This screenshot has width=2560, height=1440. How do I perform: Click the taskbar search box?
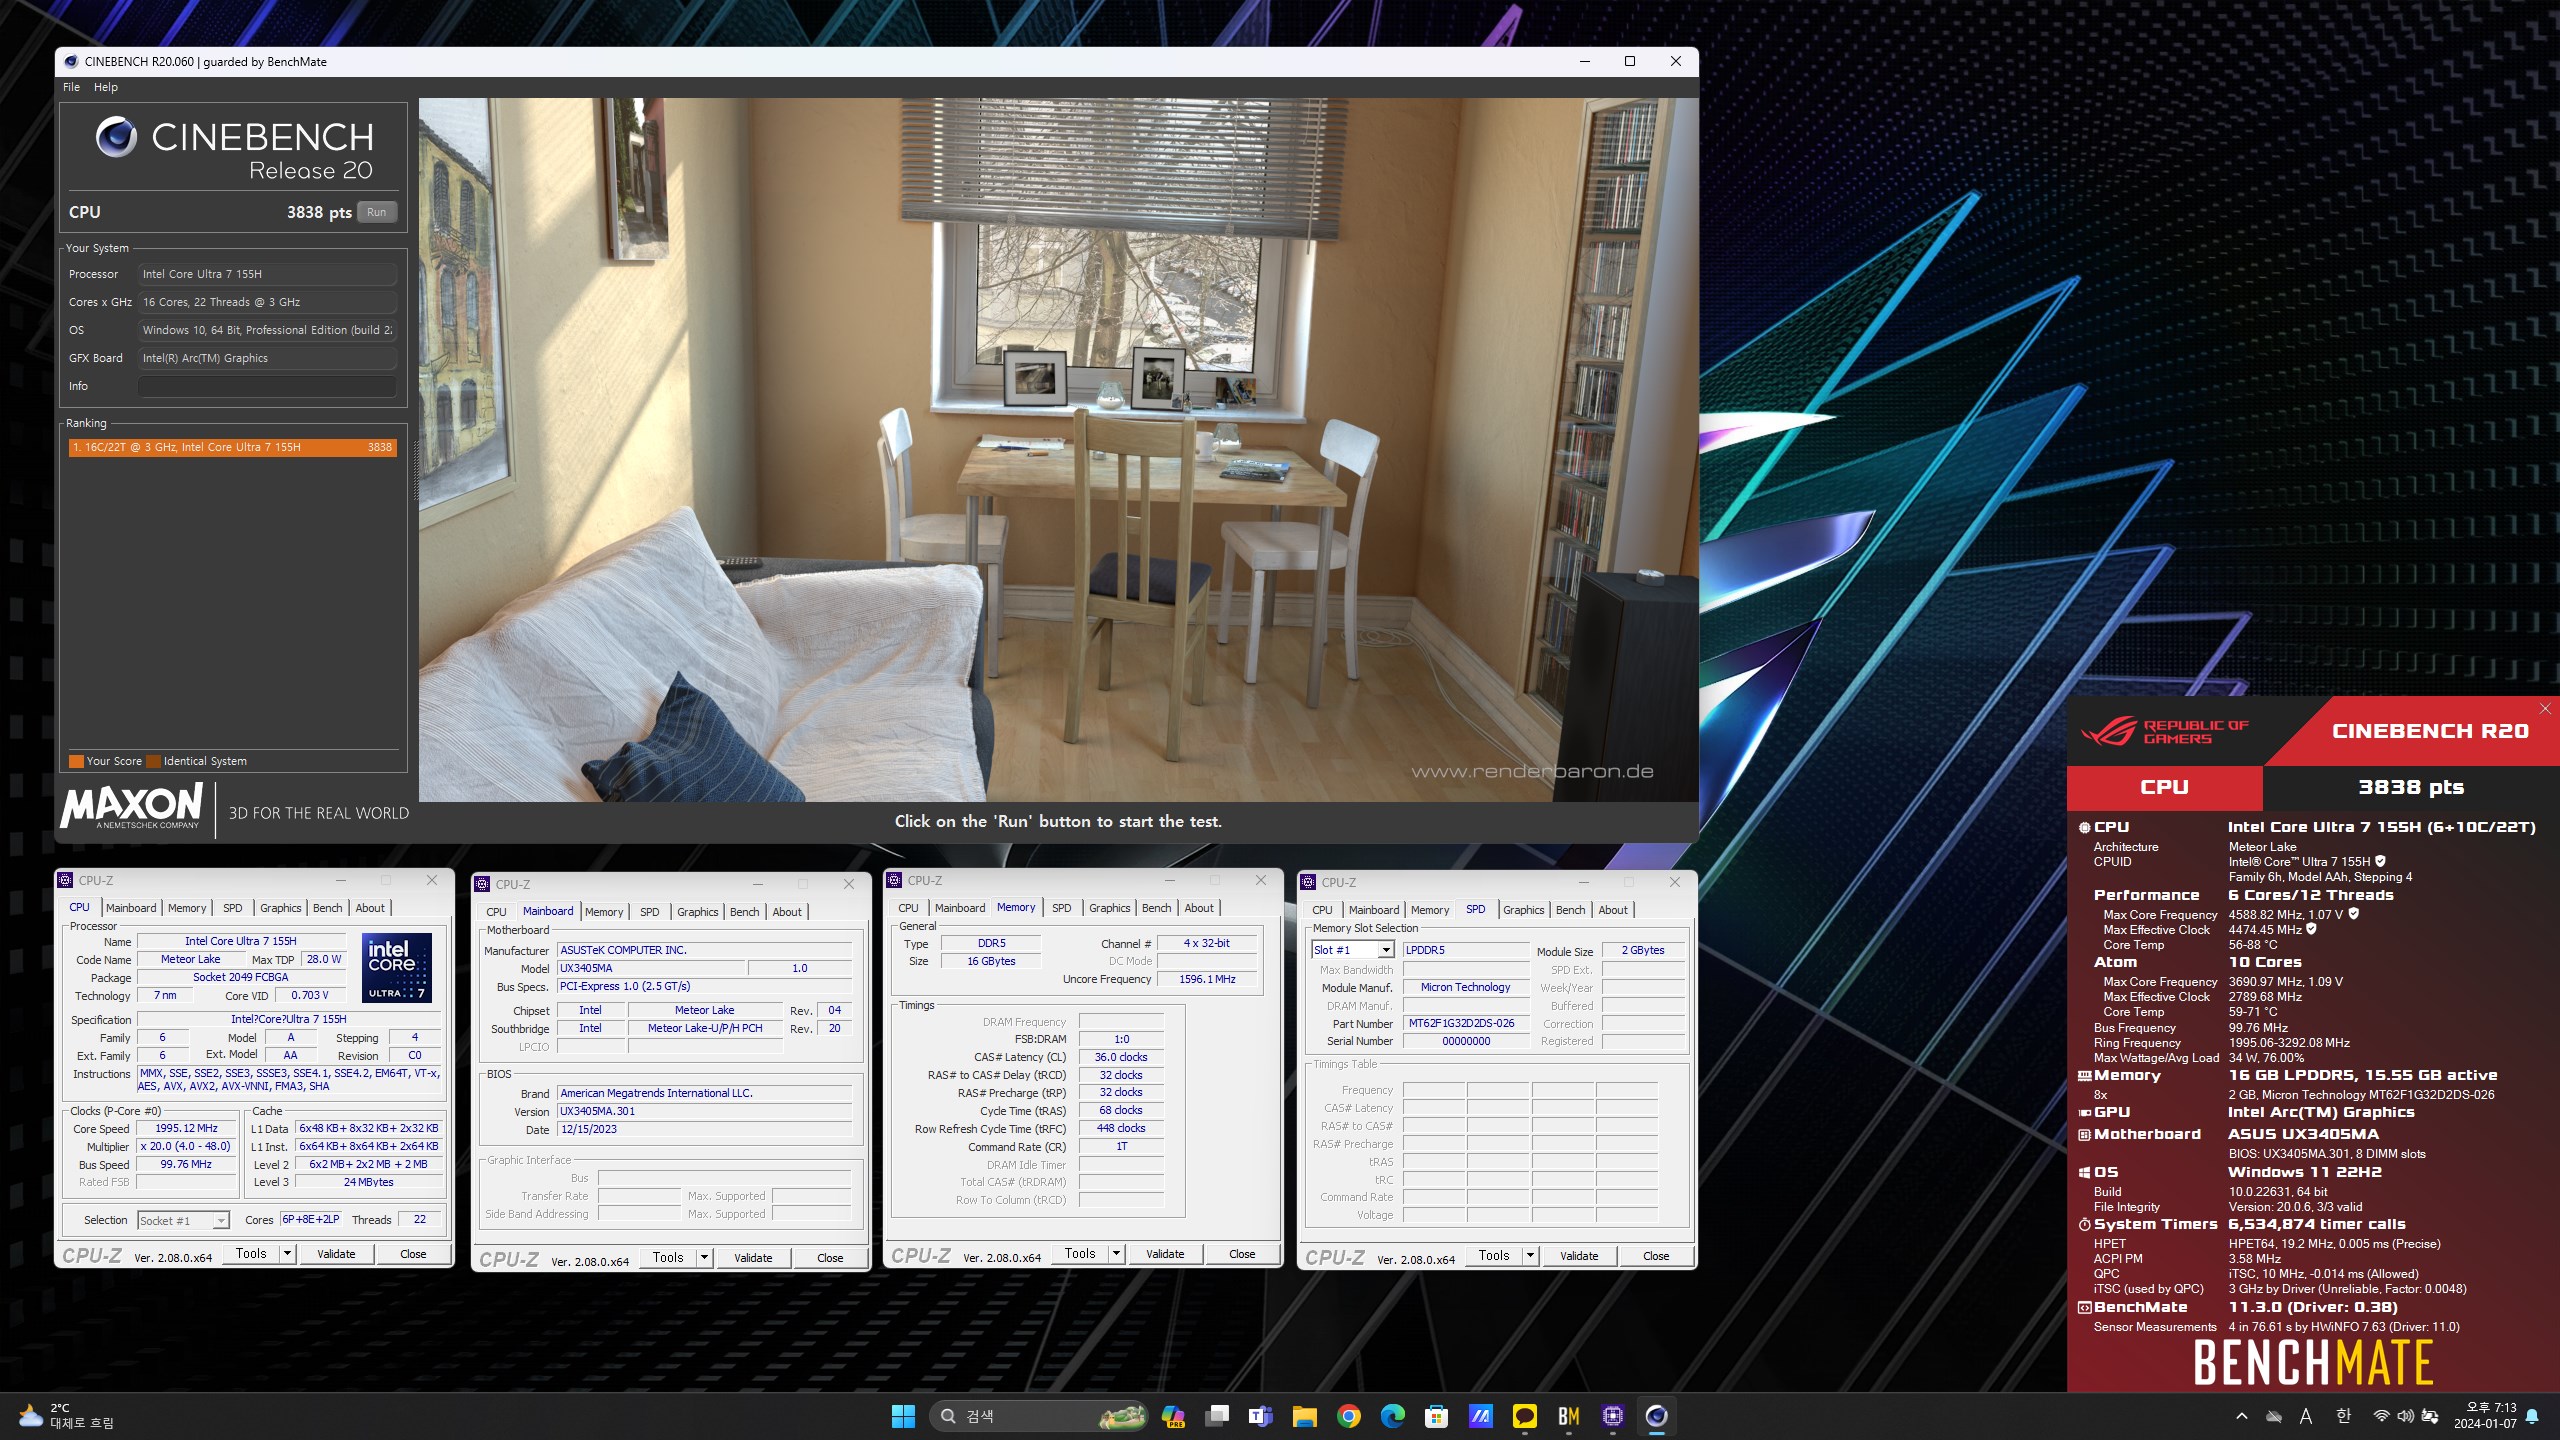click(1038, 1416)
